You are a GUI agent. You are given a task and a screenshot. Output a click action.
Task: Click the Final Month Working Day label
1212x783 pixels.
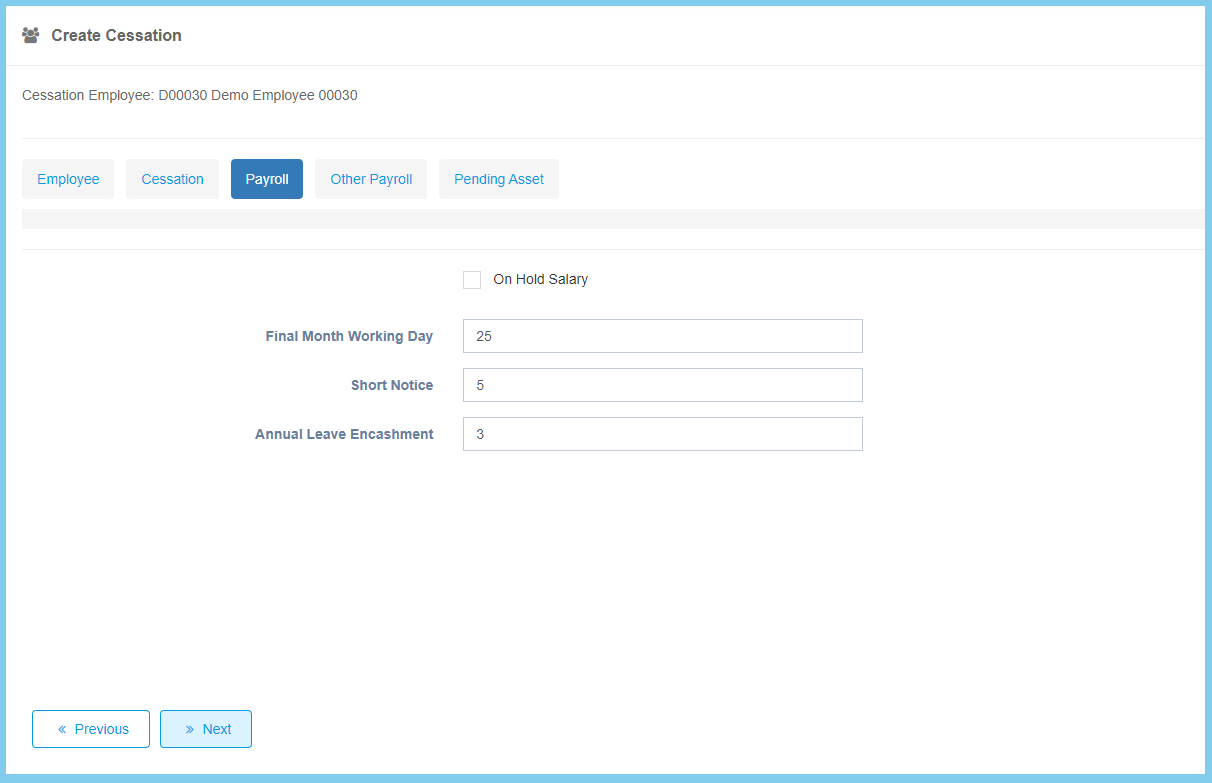pos(349,336)
